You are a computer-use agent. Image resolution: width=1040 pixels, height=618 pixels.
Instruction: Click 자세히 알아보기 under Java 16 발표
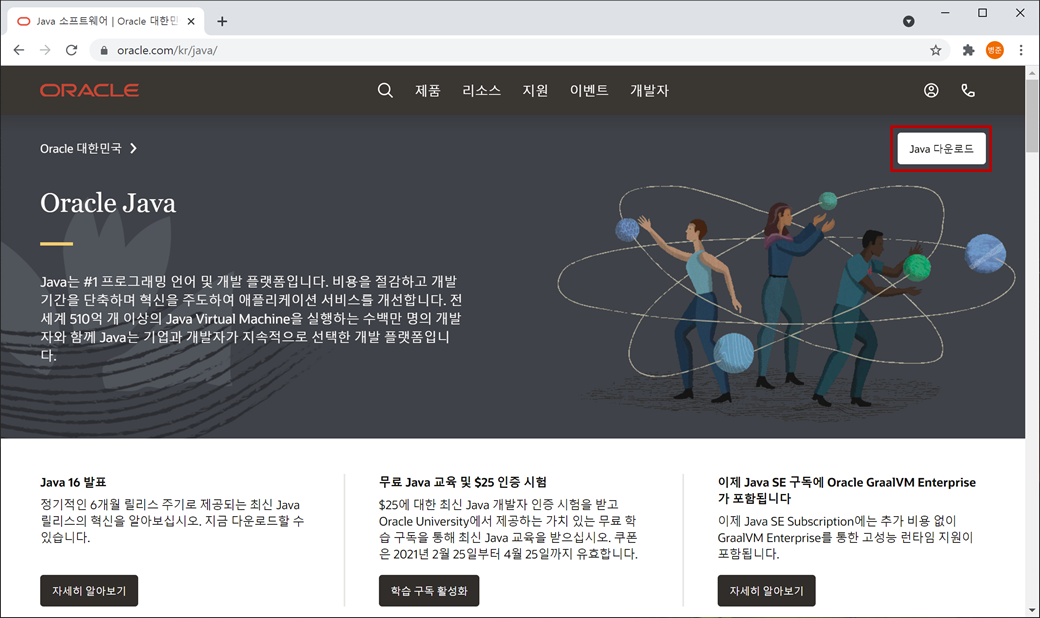coord(89,590)
